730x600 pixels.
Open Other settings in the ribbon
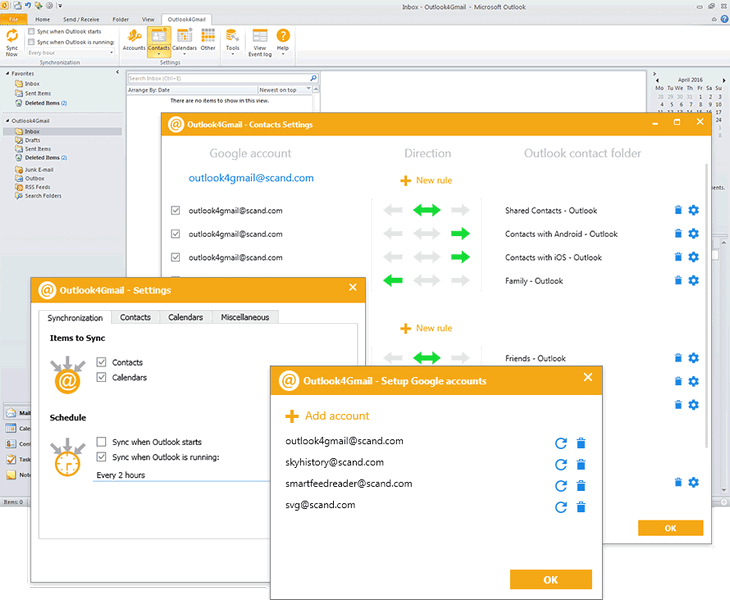(x=208, y=40)
